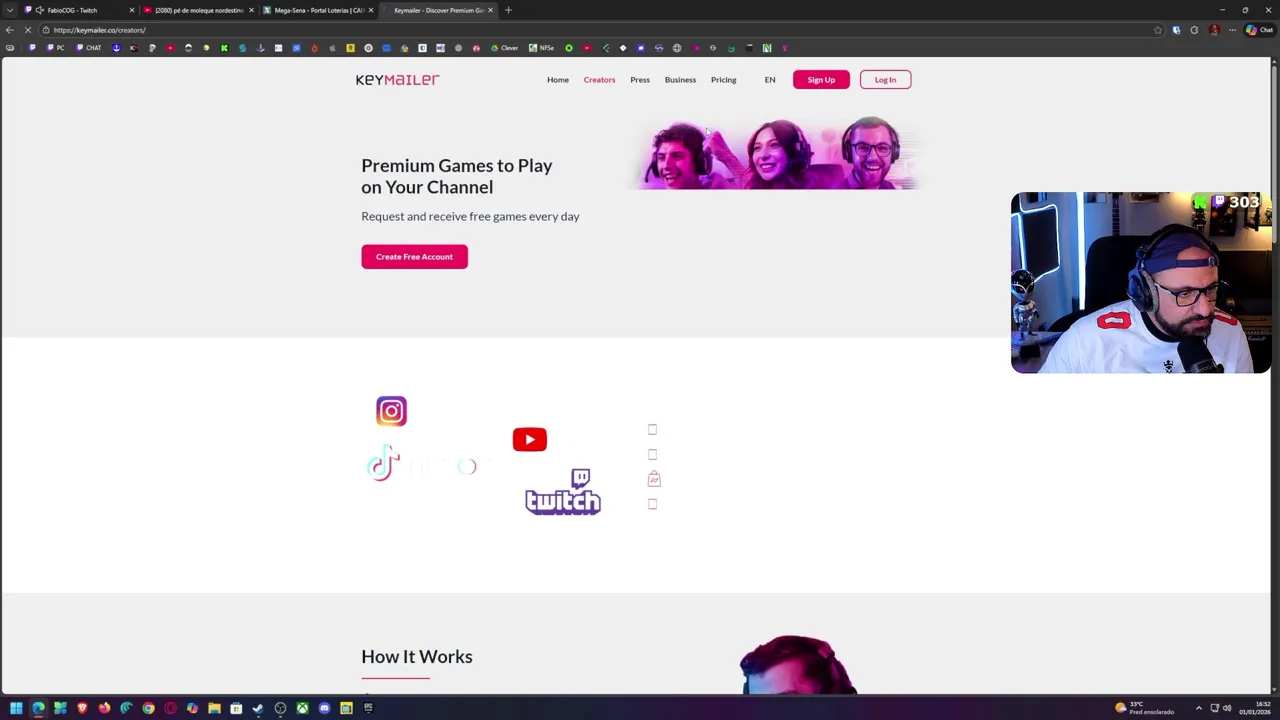
Task: Click the Twitch logo
Action: 562,492
